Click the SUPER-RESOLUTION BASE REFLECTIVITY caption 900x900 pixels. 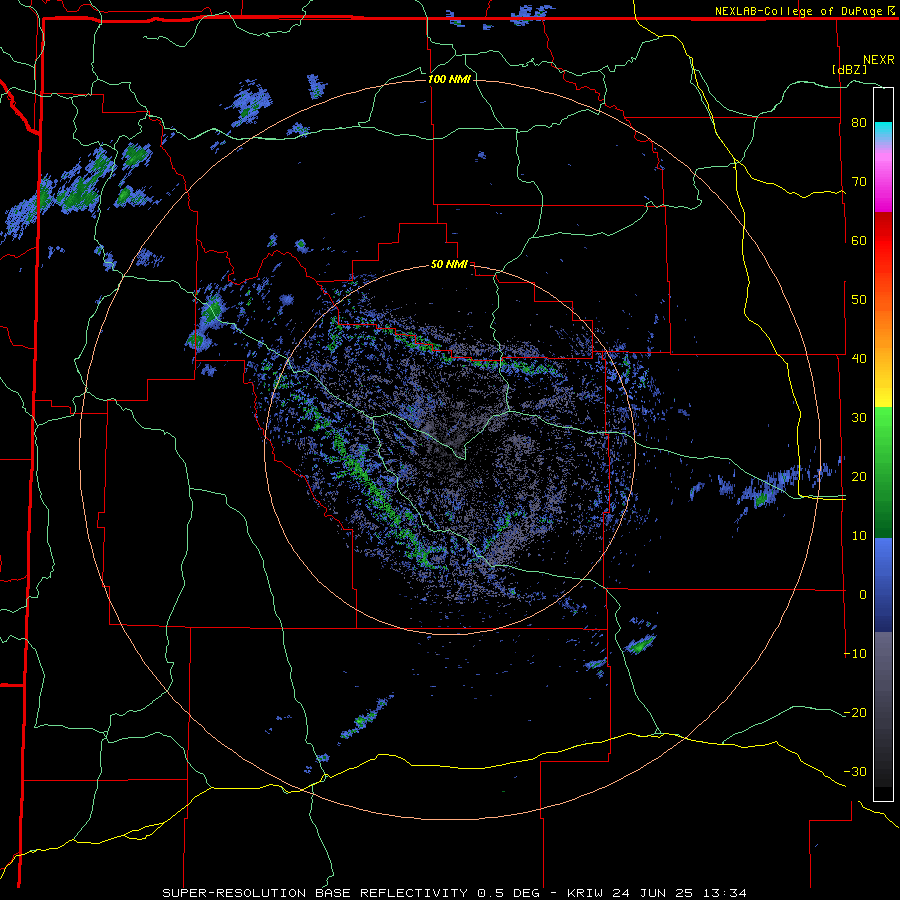[315, 893]
